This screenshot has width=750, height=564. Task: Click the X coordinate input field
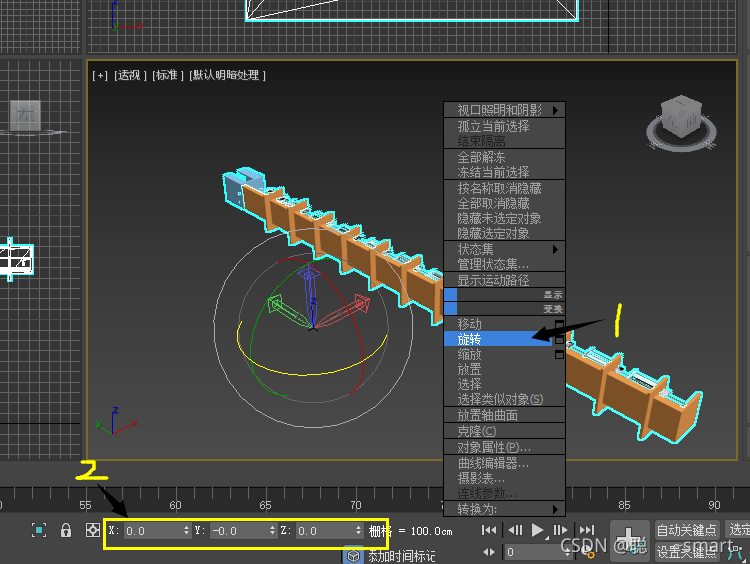coord(153,531)
